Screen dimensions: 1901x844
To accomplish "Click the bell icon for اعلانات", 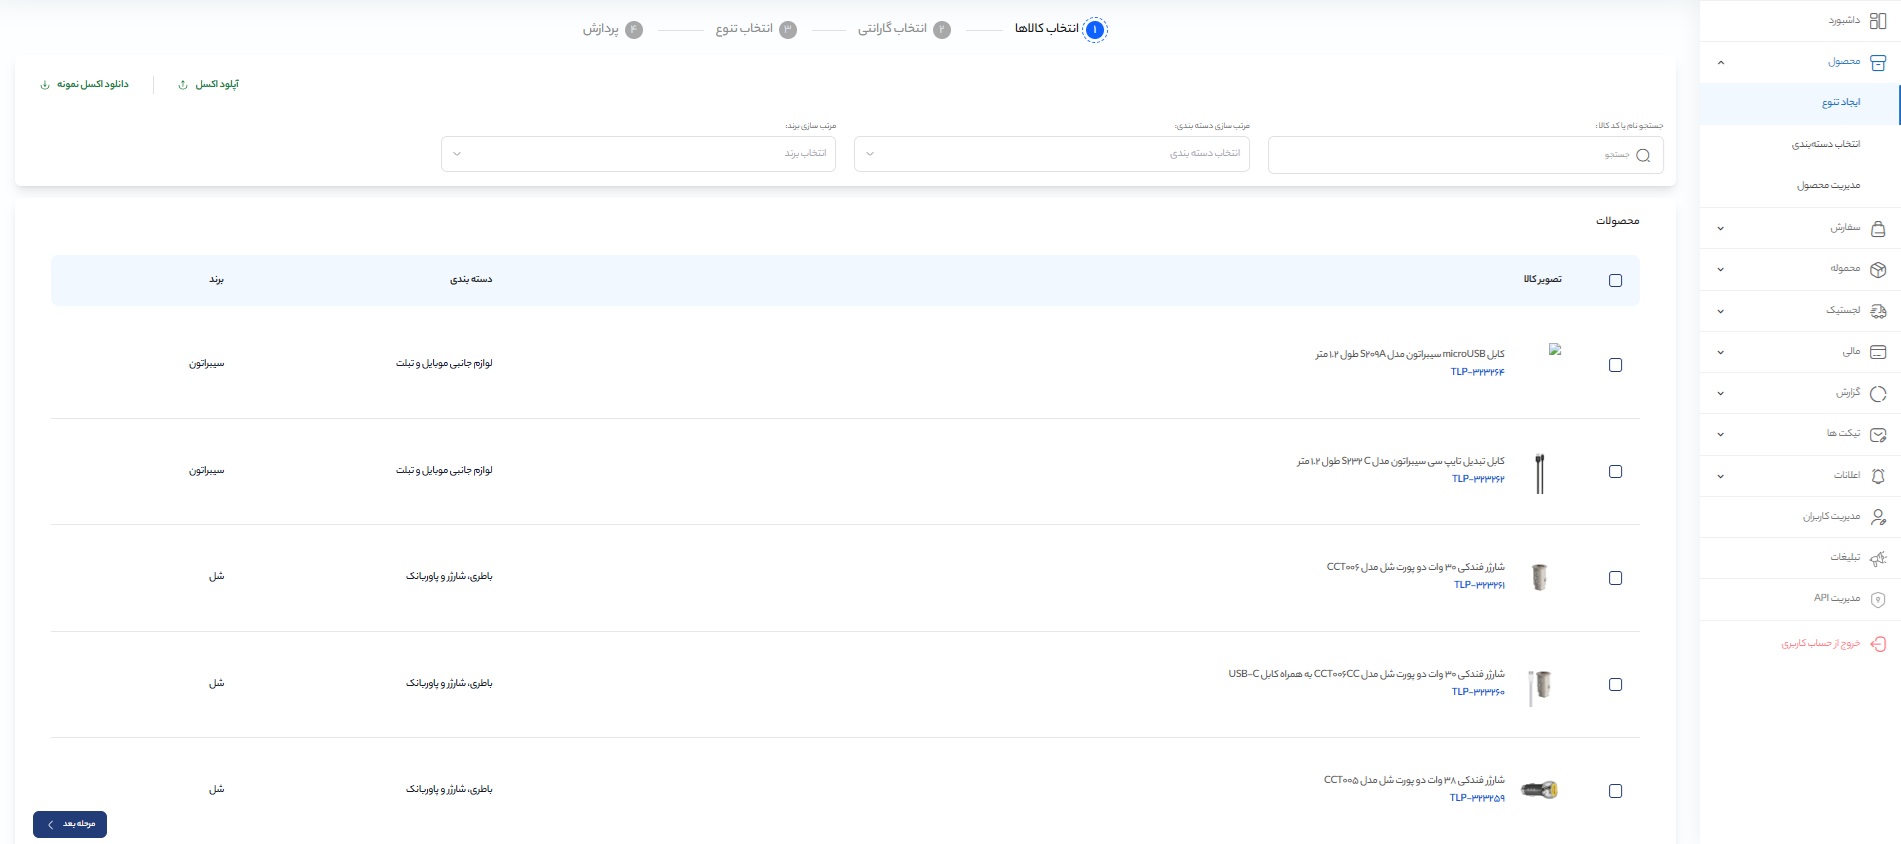I will [x=1877, y=476].
